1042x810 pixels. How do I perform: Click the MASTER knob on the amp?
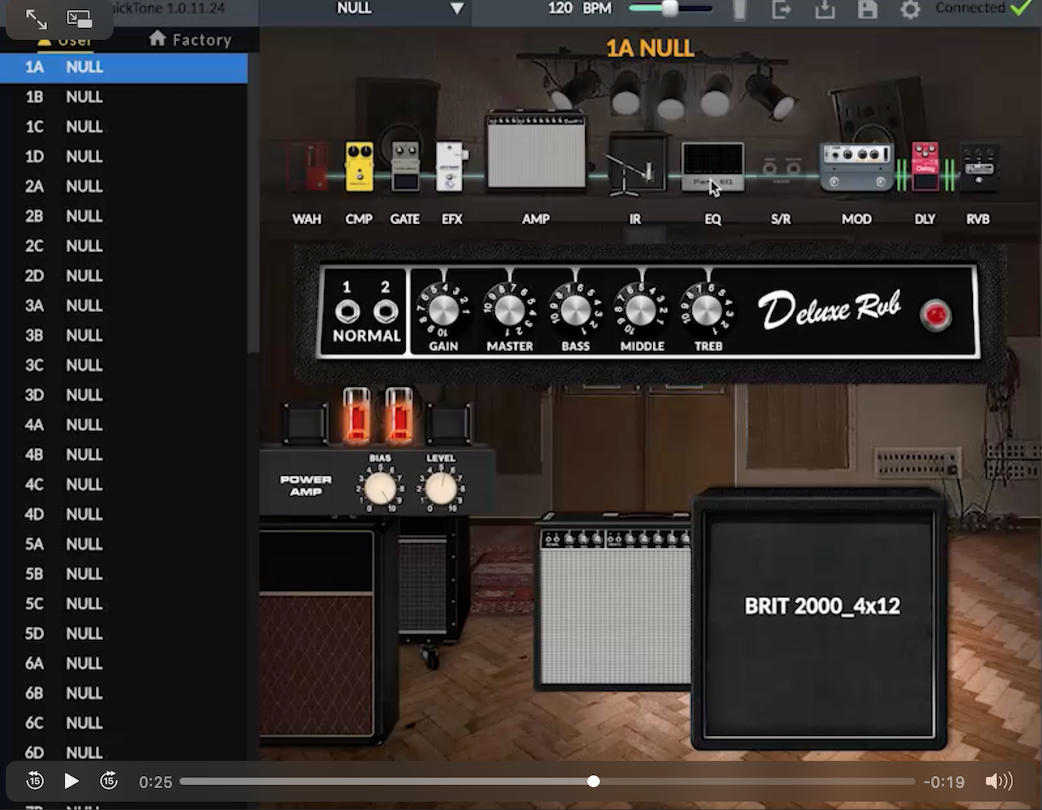[510, 310]
